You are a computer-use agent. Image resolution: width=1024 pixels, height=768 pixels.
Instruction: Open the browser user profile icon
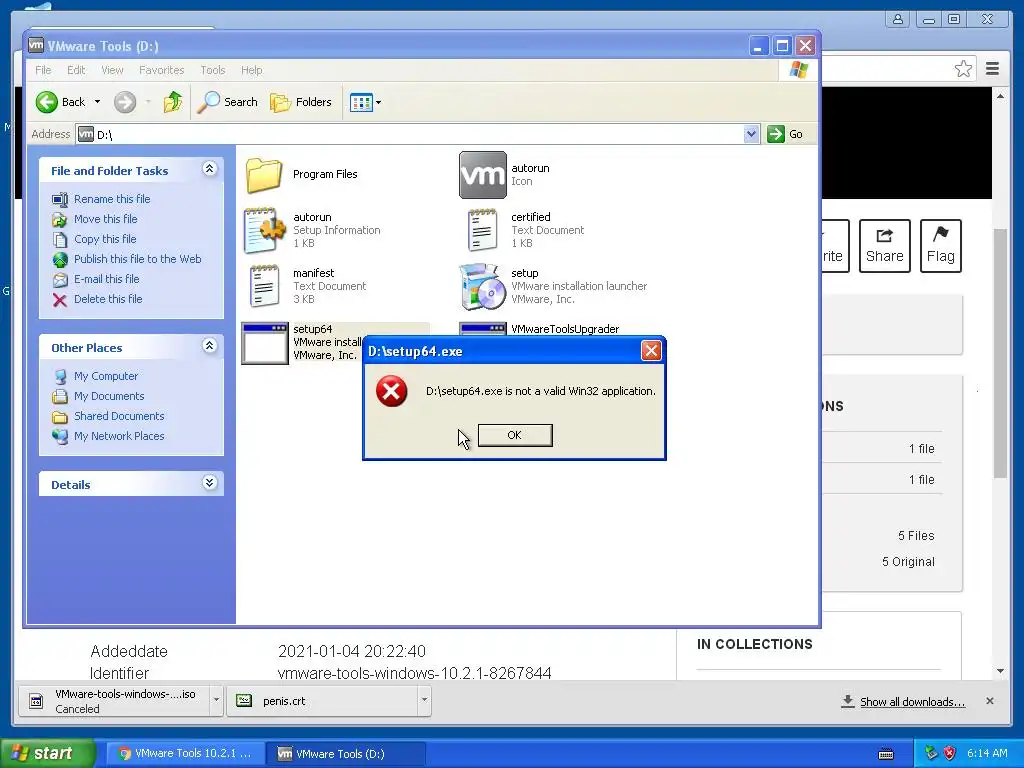[x=898, y=19]
